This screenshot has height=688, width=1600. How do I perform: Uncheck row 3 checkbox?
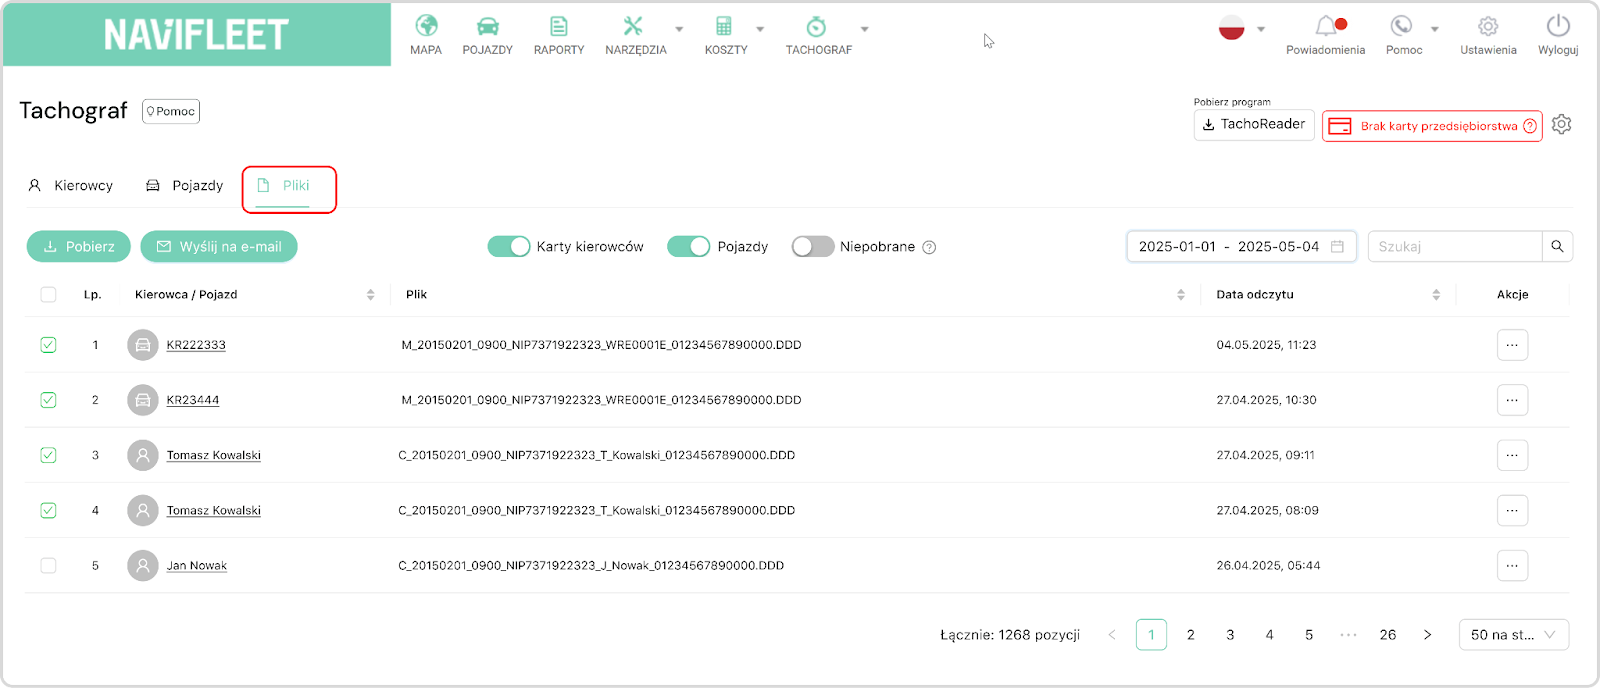pos(48,455)
